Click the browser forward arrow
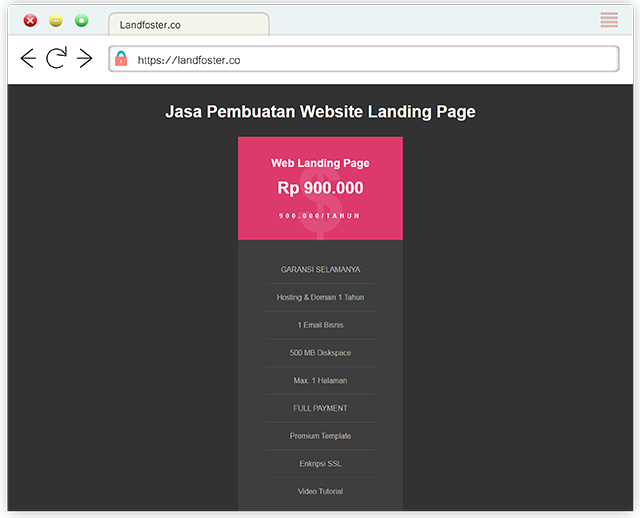Screen dimensions: 640x518 [x=85, y=59]
